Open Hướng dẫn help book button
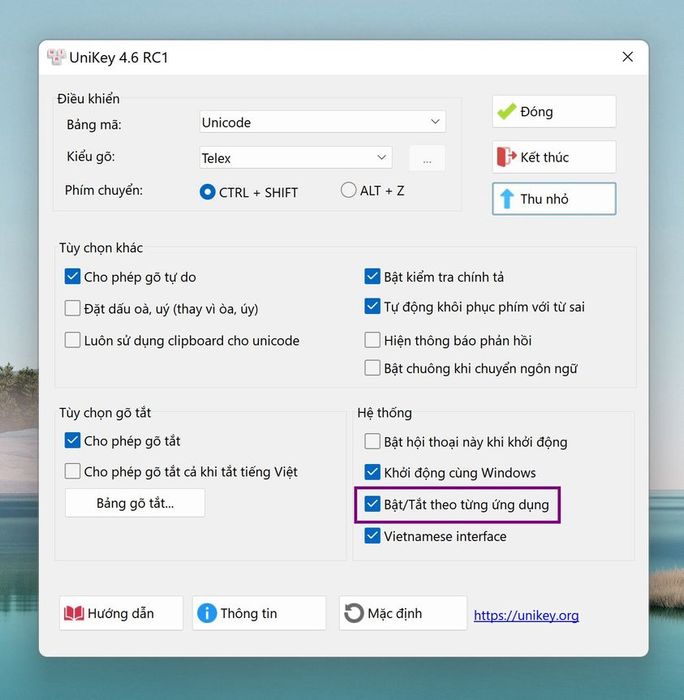 click(121, 613)
